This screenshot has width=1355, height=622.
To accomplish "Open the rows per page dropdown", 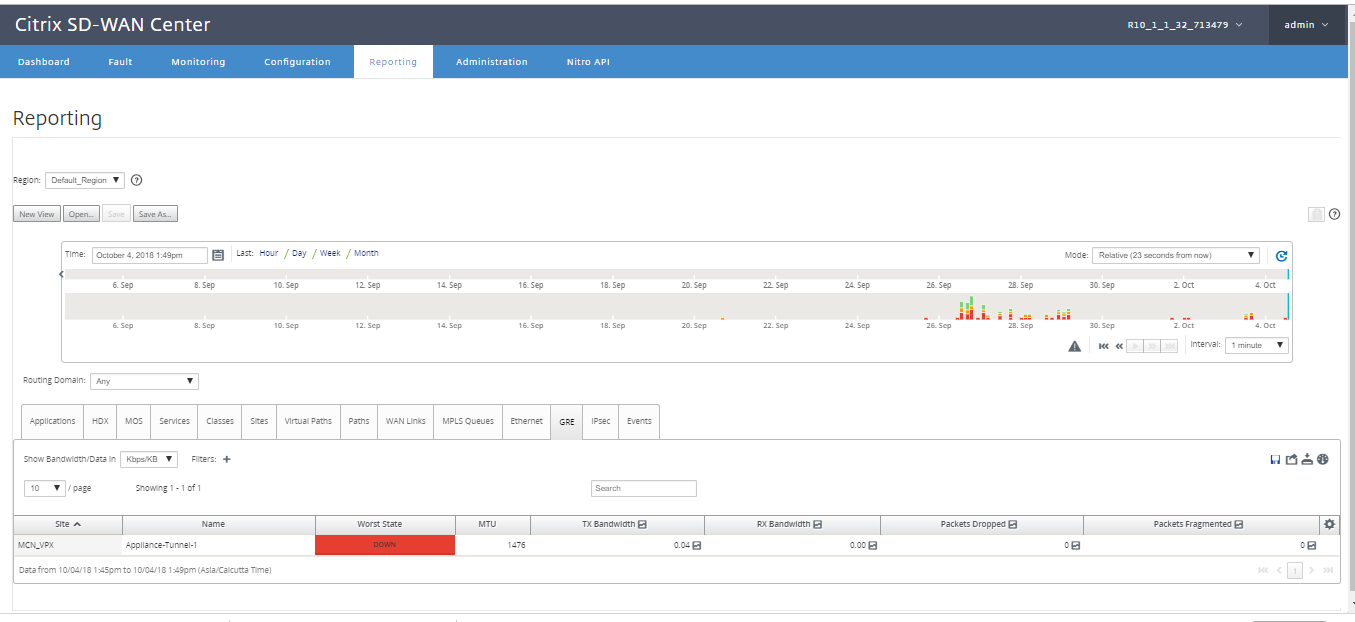I will 45,488.
